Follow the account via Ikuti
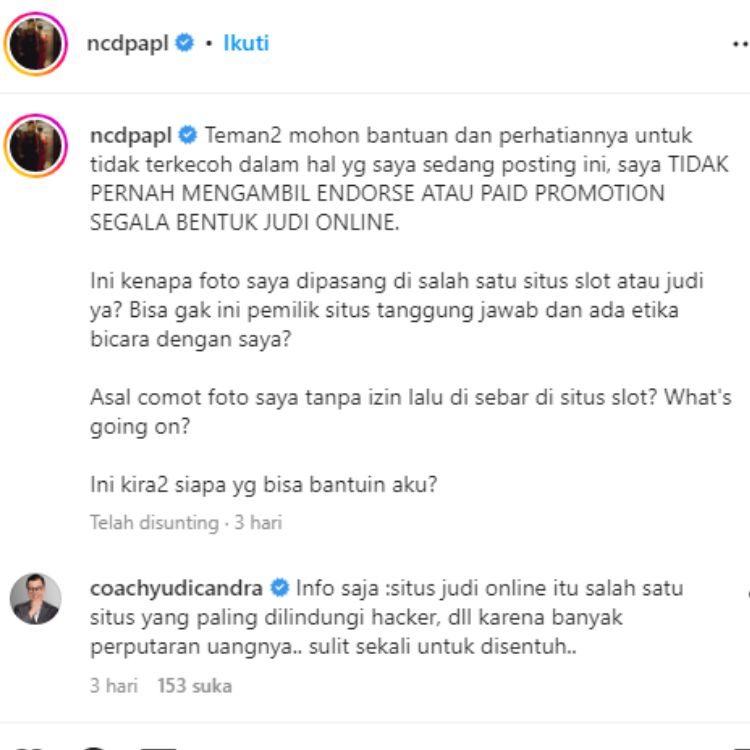Screen dimensions: 750x750 click(246, 43)
